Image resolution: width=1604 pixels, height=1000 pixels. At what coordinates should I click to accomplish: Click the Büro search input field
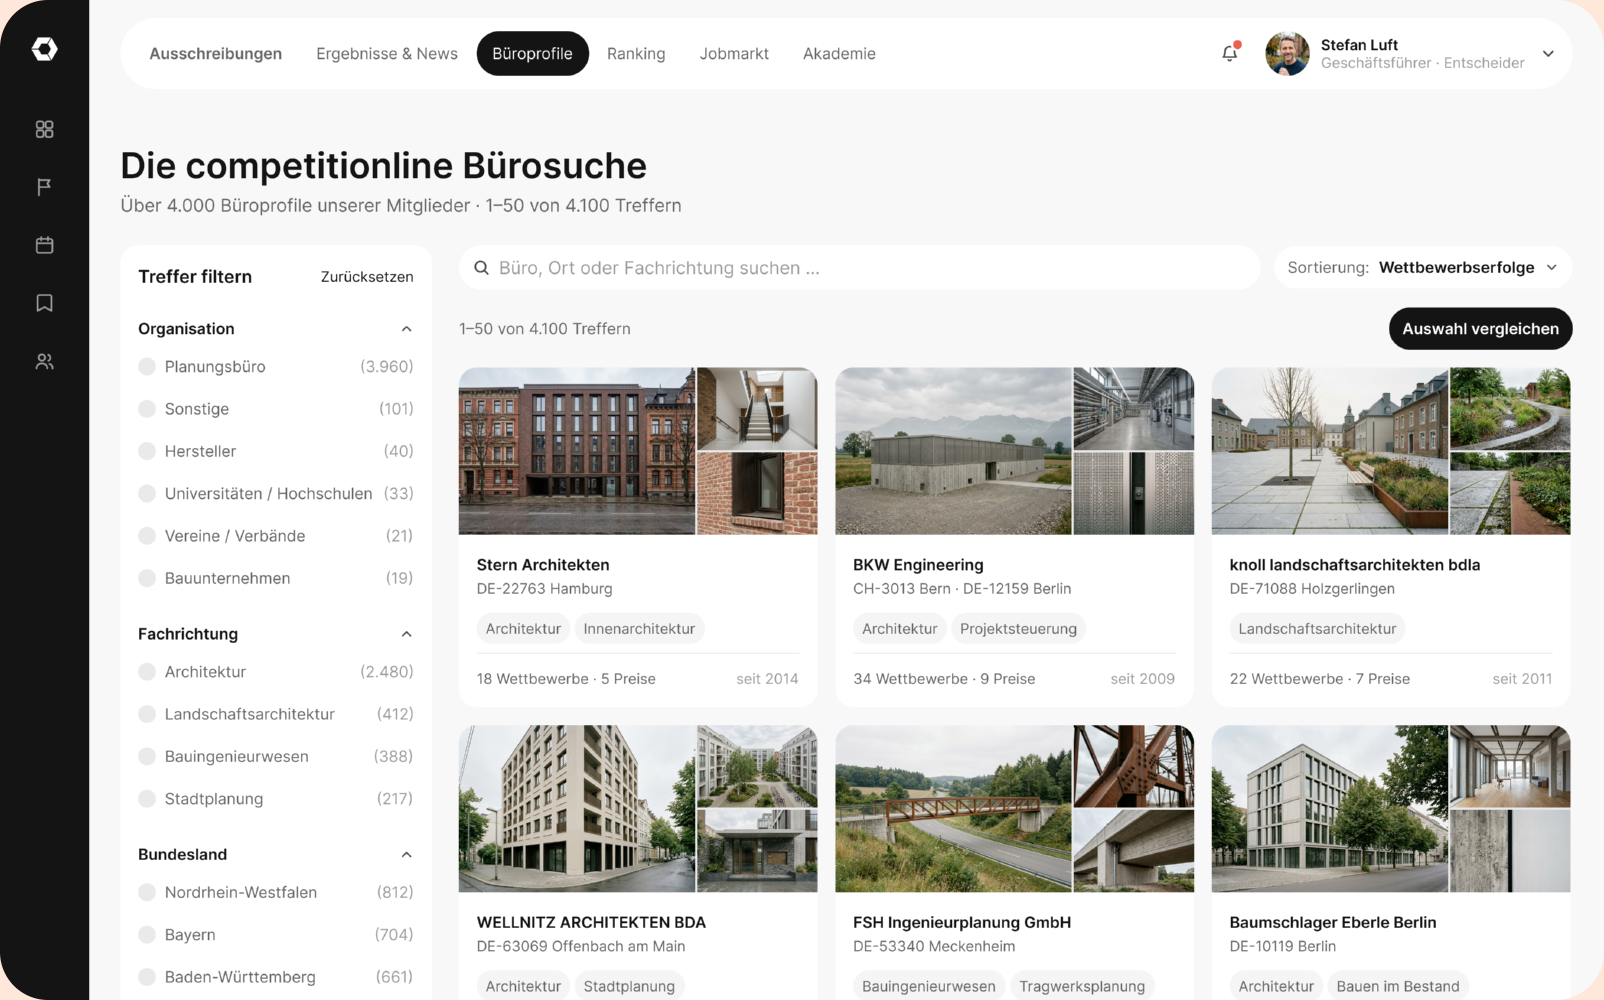point(860,268)
